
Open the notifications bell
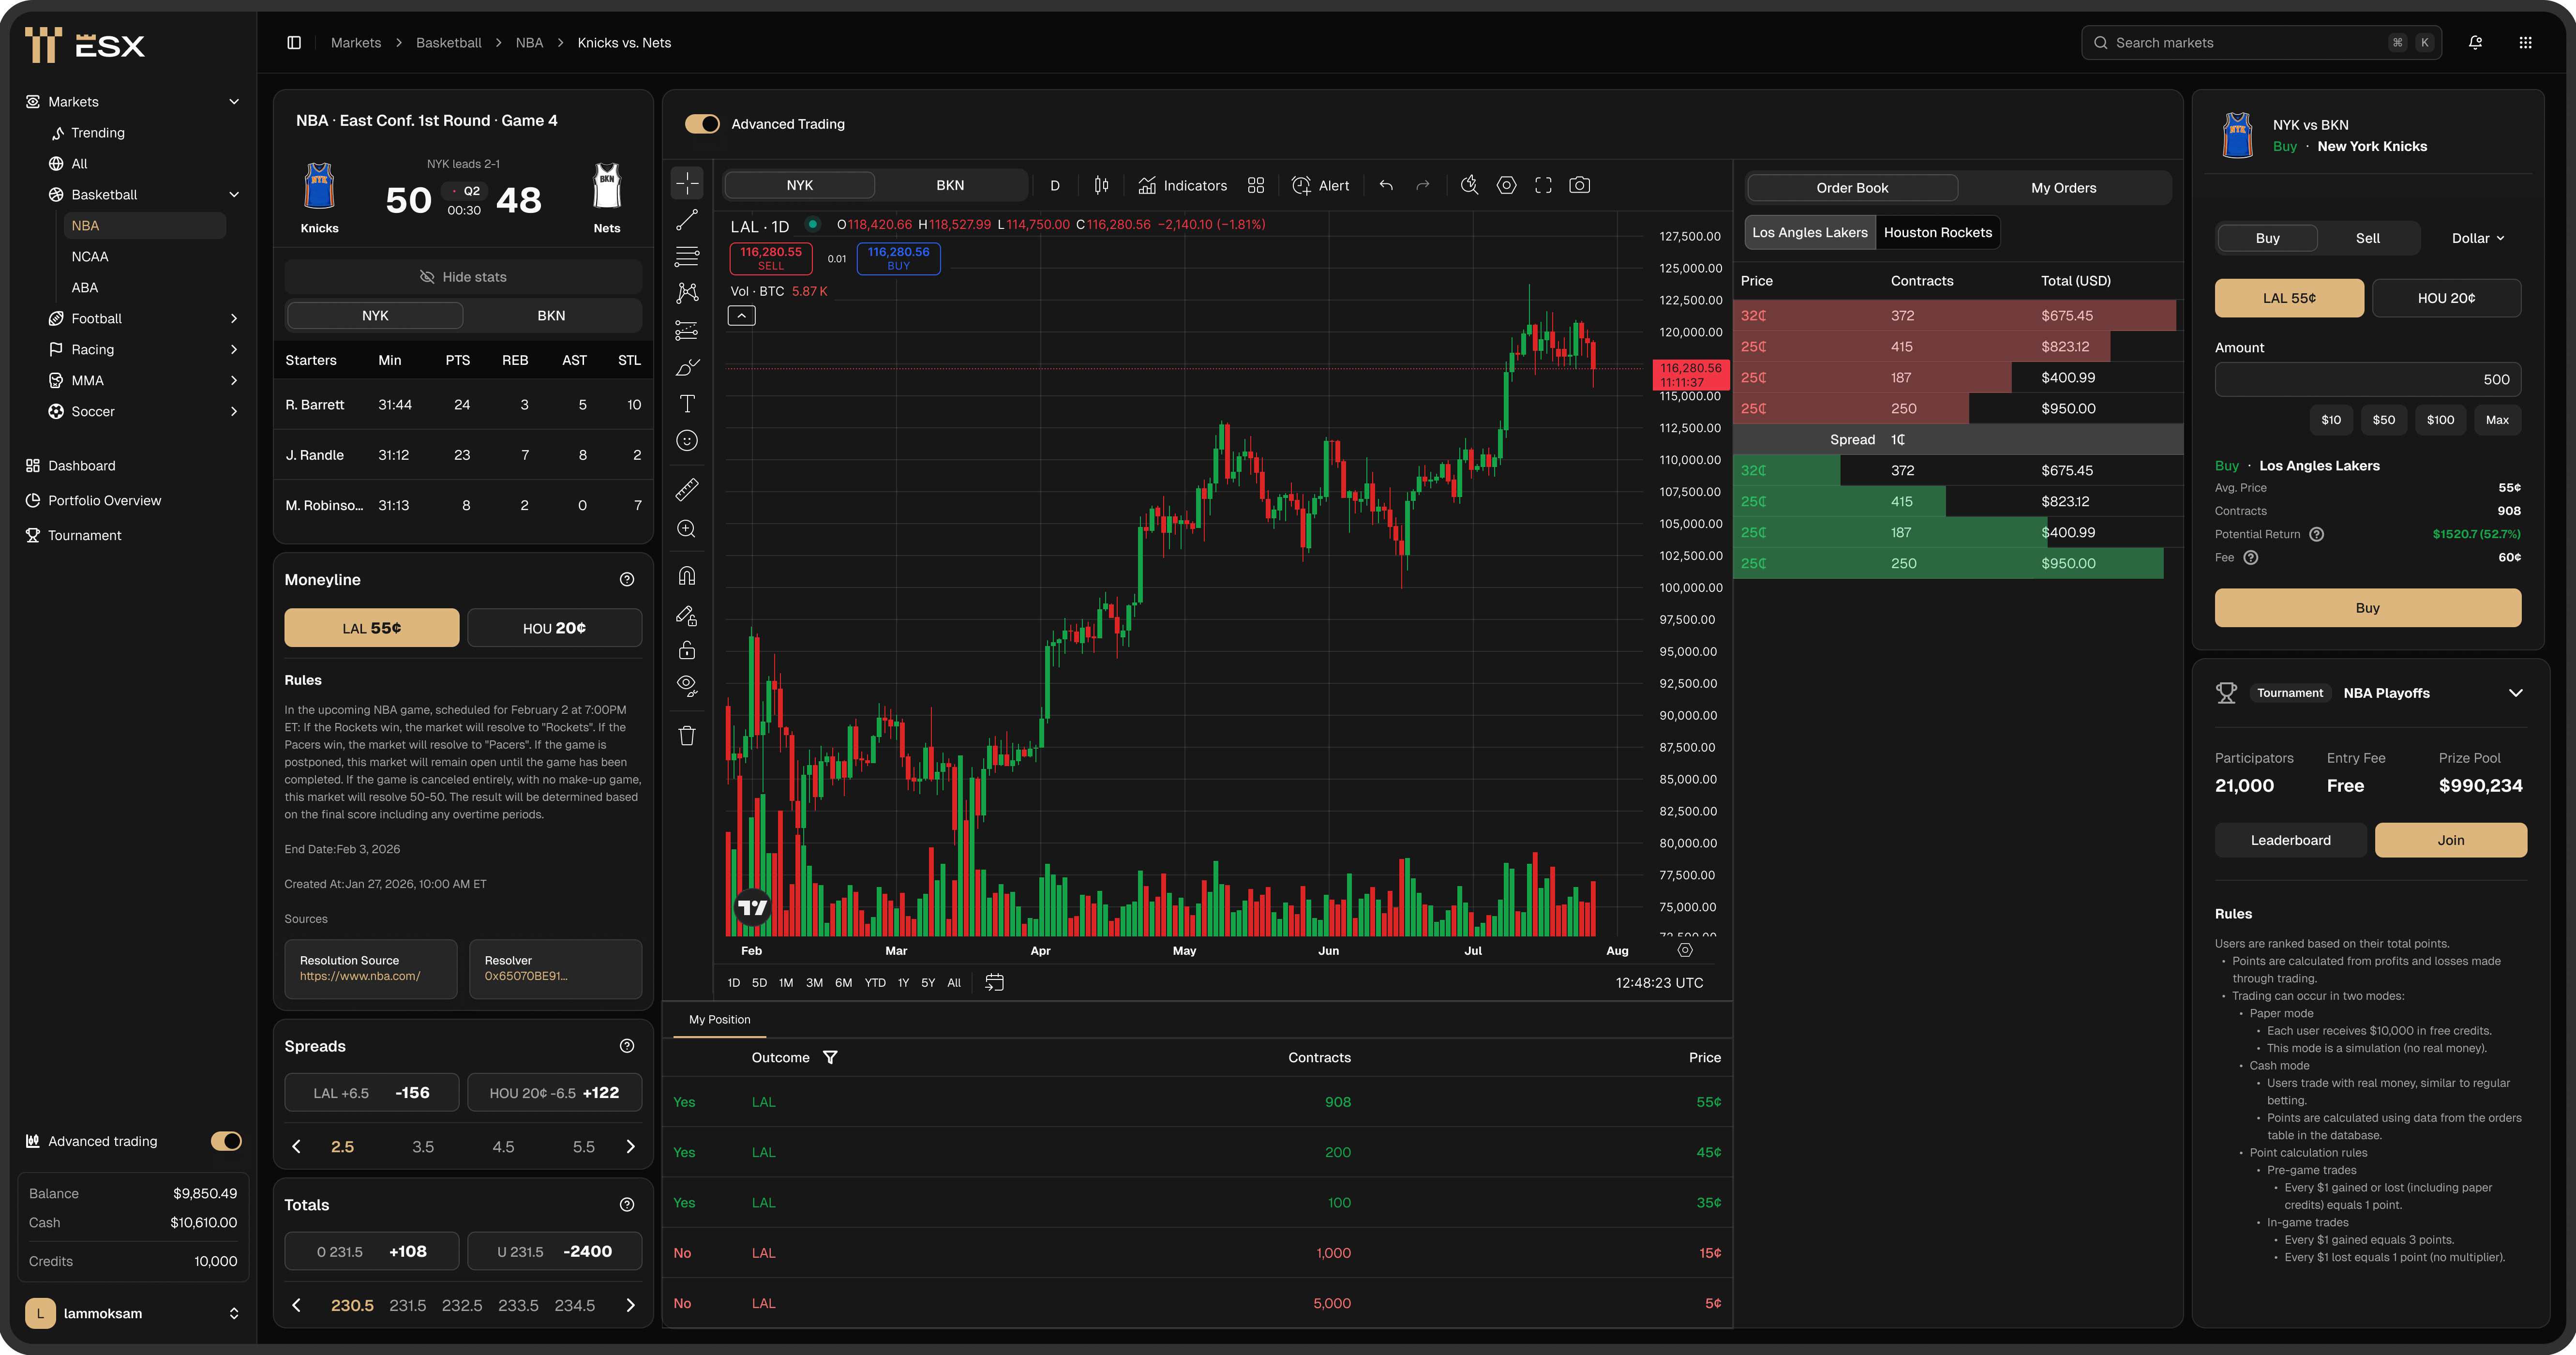[x=2475, y=43]
